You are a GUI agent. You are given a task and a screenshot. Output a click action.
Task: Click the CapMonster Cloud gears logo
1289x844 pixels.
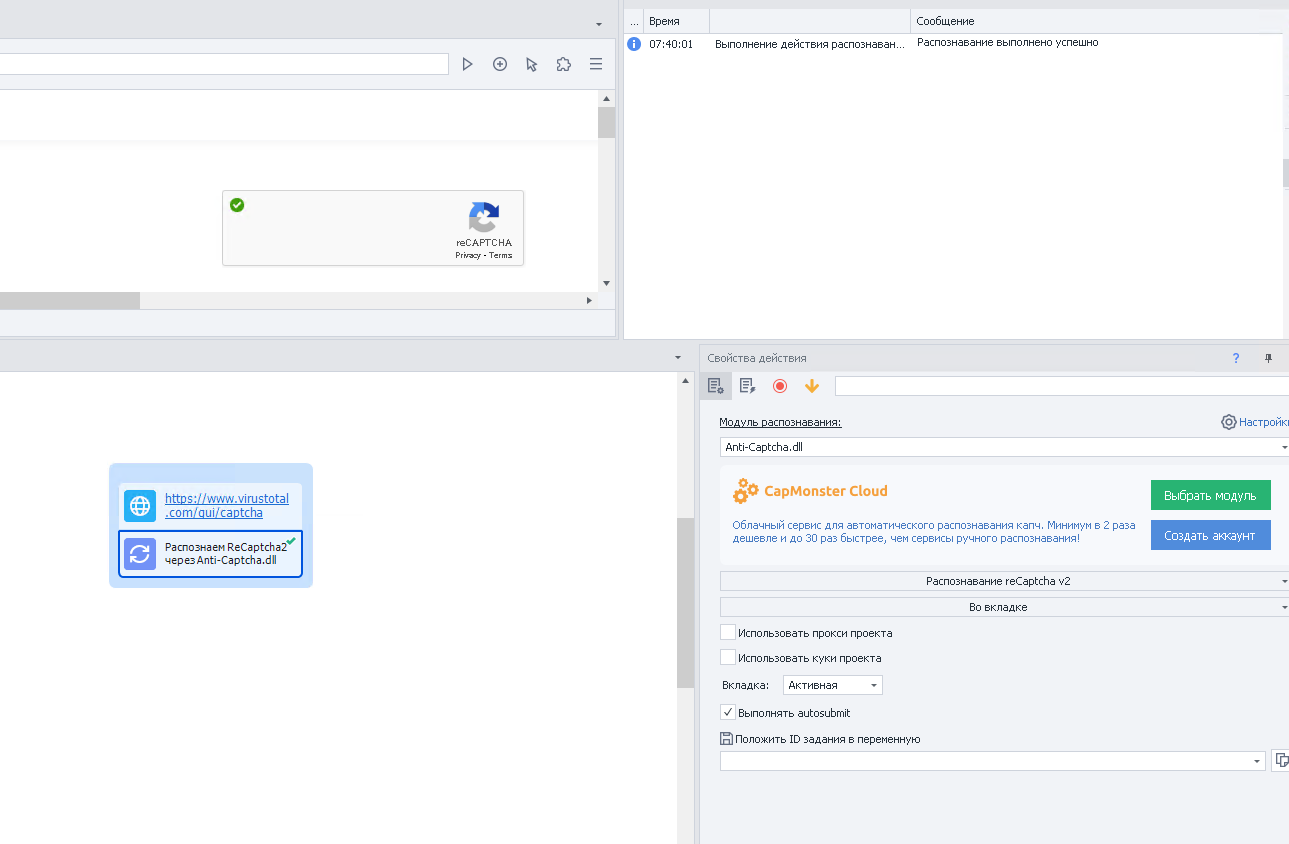click(x=746, y=491)
